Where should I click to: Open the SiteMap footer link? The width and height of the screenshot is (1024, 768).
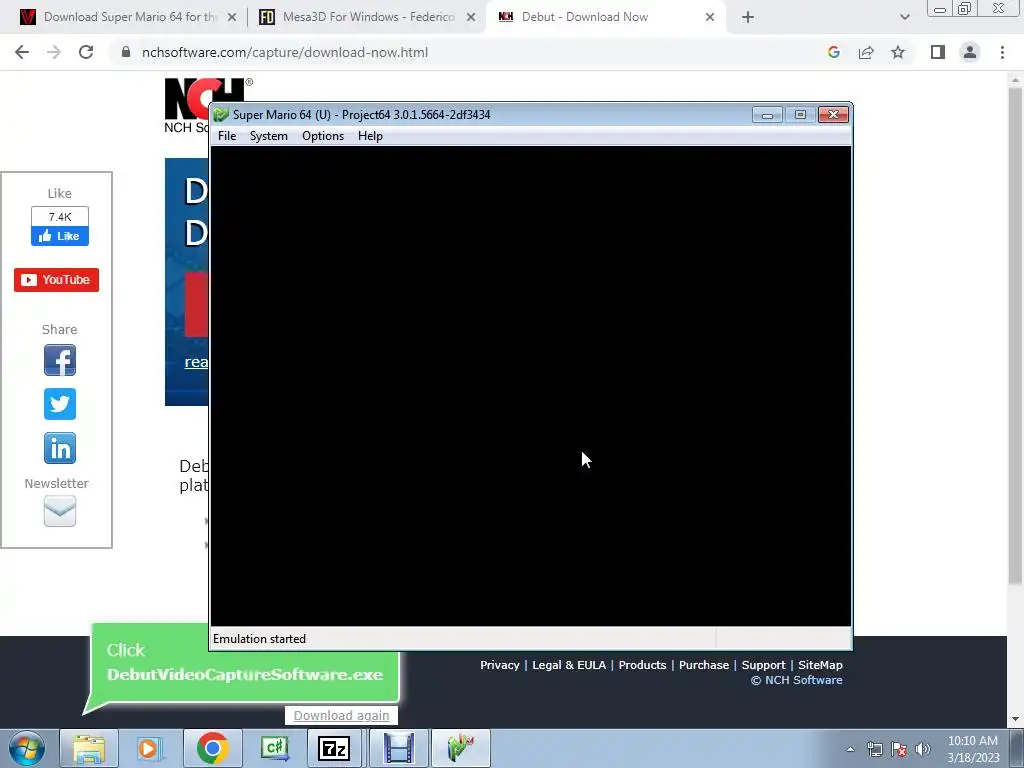click(x=820, y=665)
